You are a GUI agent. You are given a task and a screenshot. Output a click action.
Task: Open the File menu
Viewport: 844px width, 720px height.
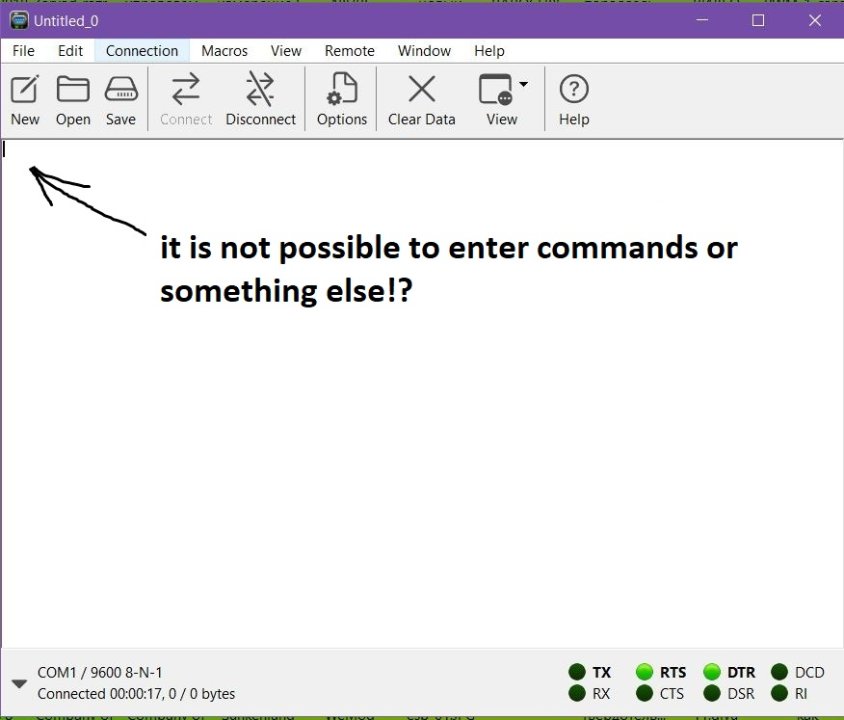point(23,51)
